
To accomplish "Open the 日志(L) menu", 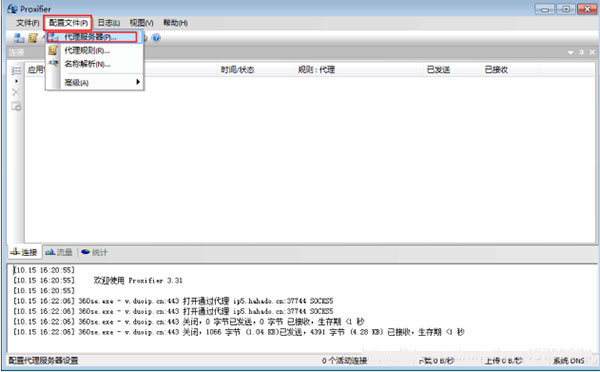I will pyautogui.click(x=109, y=23).
